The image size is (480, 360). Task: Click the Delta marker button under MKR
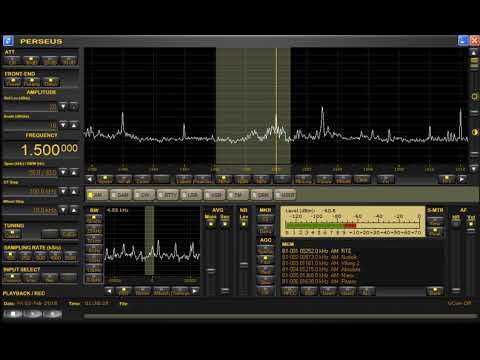(x=265, y=230)
